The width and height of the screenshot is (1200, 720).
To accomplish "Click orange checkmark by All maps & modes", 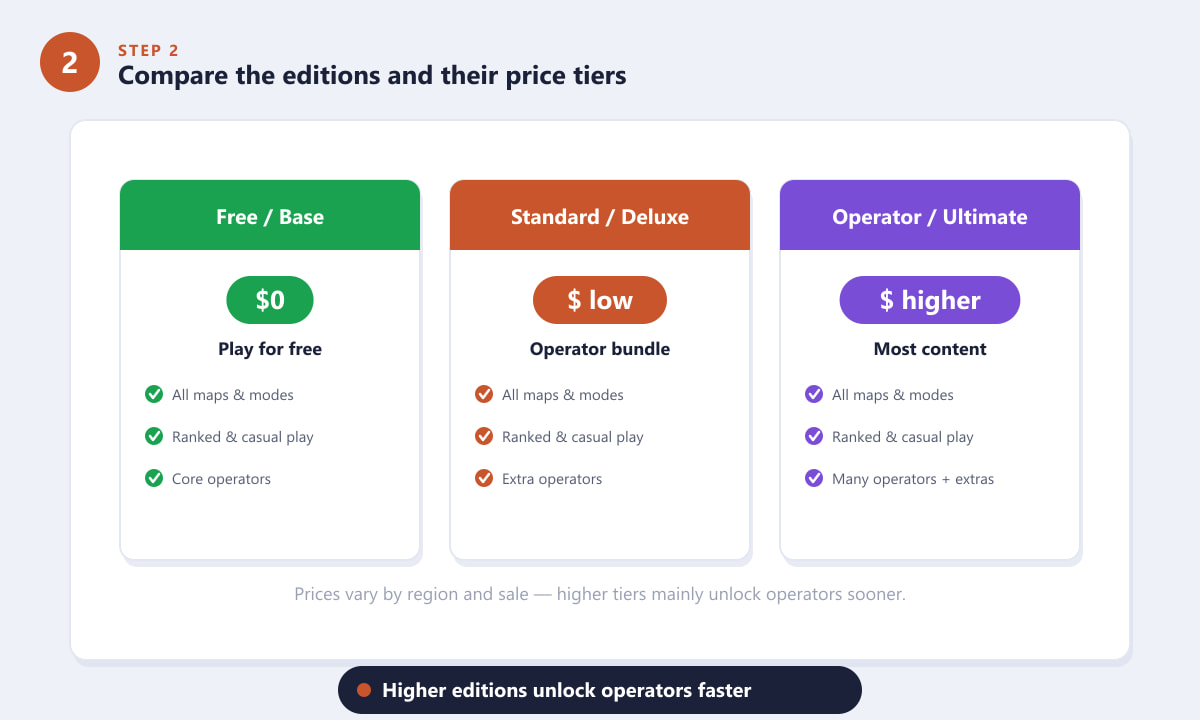I will click(x=484, y=394).
